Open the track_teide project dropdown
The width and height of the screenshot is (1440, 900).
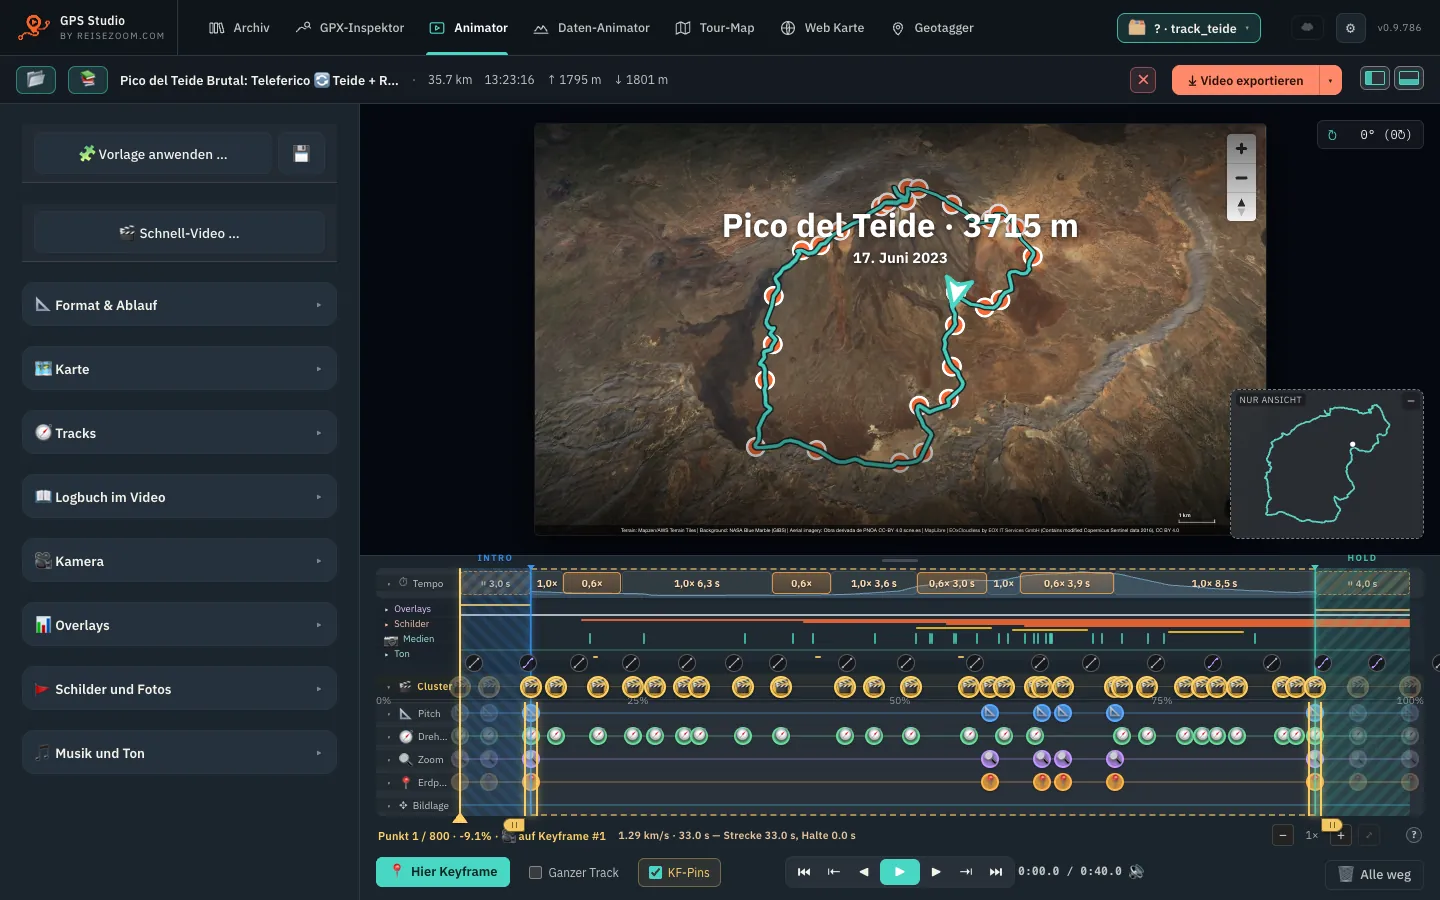[1188, 28]
